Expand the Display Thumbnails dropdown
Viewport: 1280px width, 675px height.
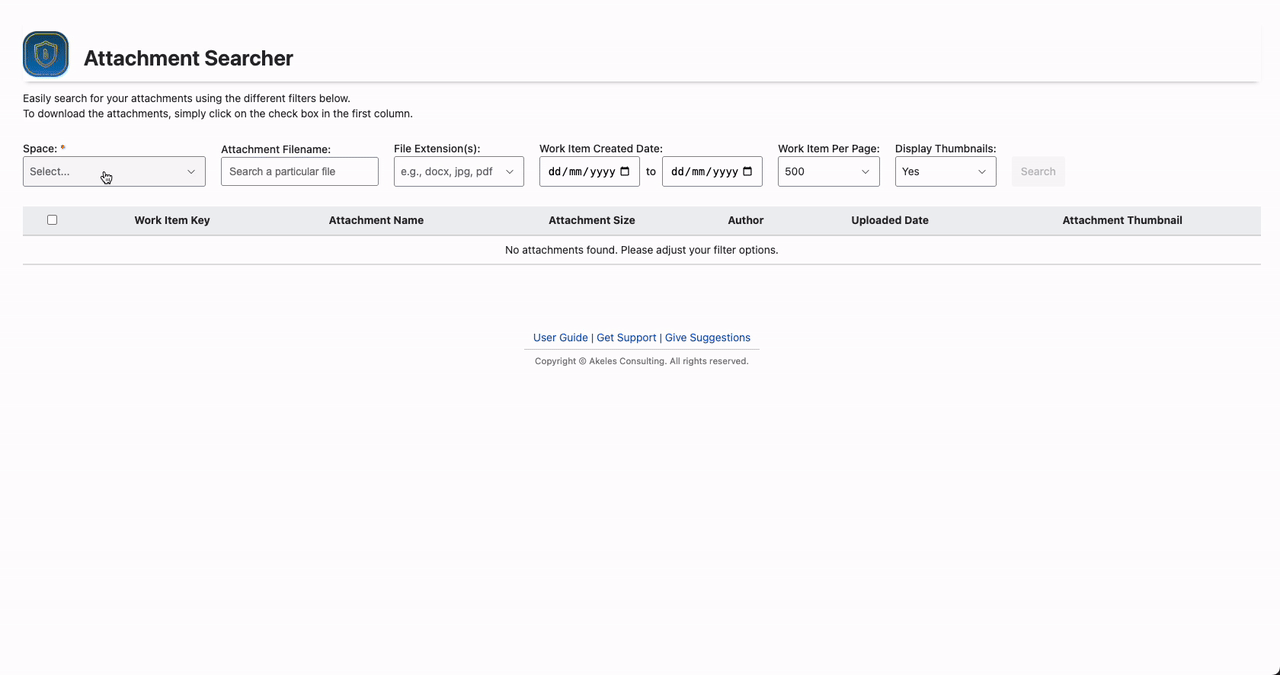pyautogui.click(x=945, y=171)
